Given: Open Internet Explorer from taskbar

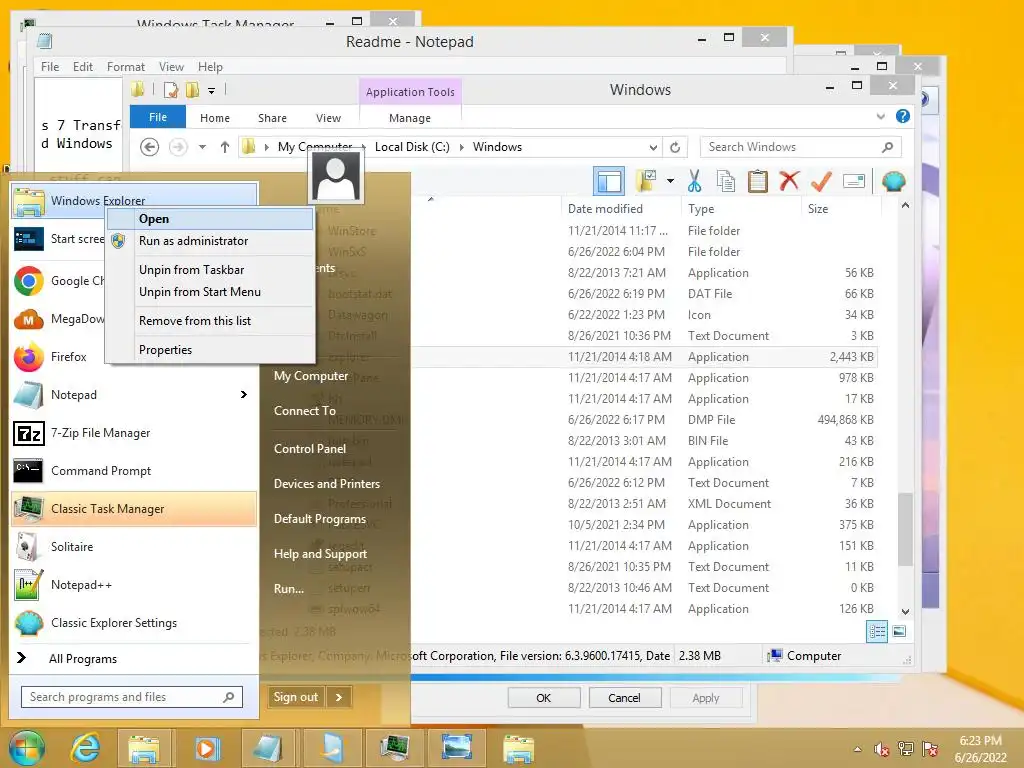Looking at the screenshot, I should coord(86,748).
